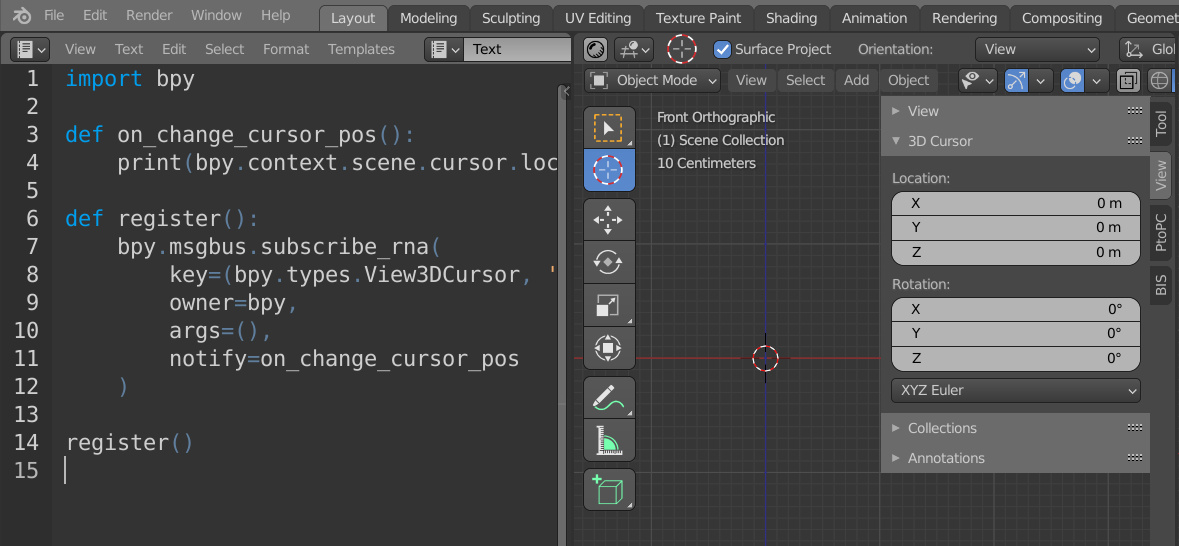The height and width of the screenshot is (546, 1179).
Task: Click the cursor tool icon in tool settings header
Action: click(682, 49)
